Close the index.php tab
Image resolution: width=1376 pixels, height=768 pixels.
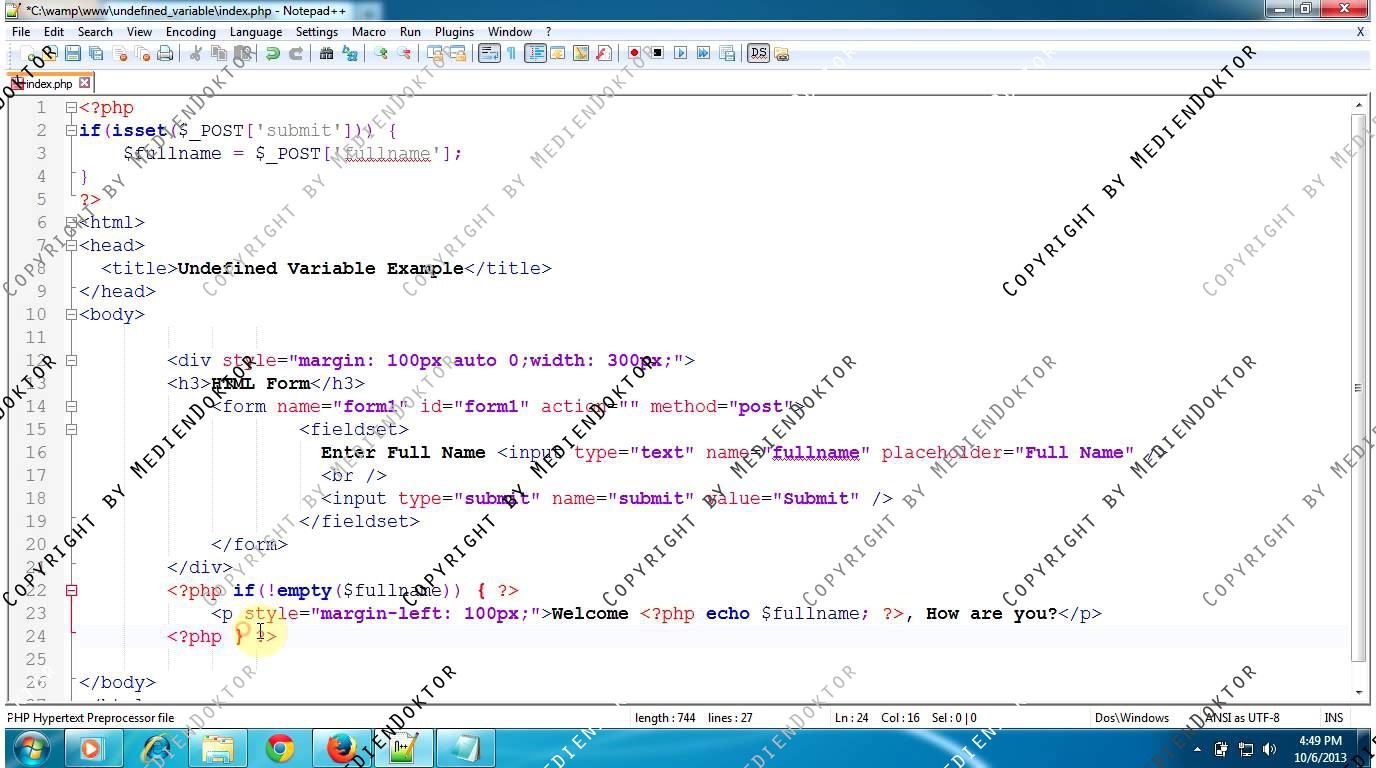[85, 83]
